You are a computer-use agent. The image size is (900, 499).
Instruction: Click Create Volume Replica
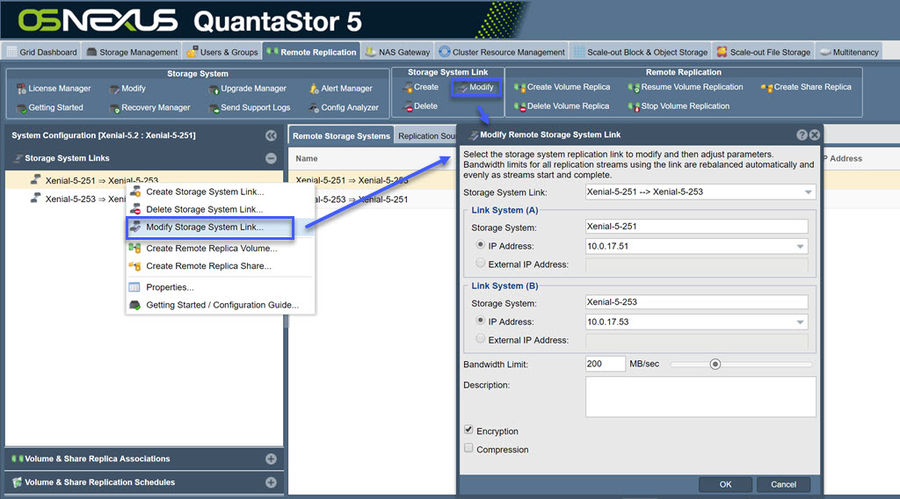tap(562, 87)
